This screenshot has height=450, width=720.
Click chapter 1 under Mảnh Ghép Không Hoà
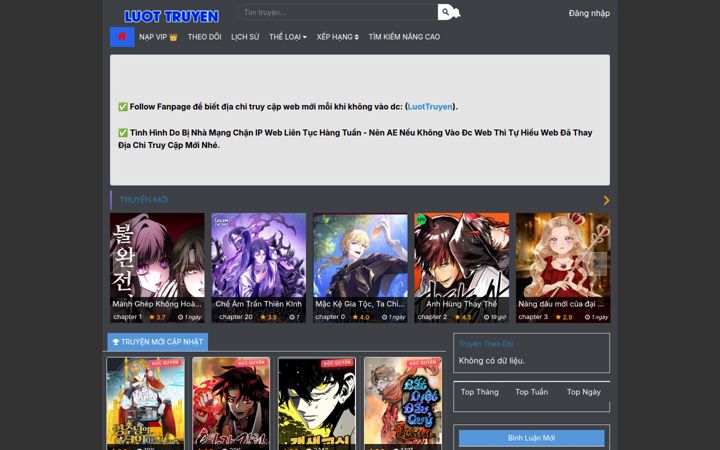click(x=128, y=317)
